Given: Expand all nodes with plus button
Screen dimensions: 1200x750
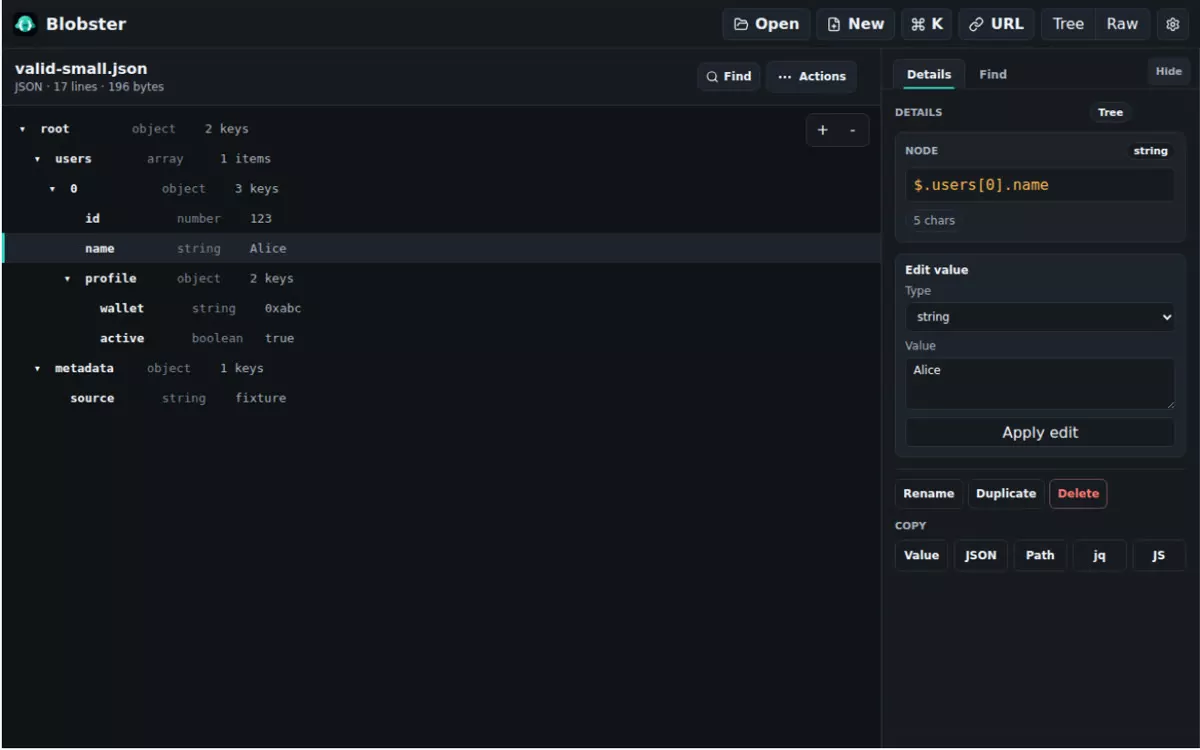Looking at the screenshot, I should (823, 130).
